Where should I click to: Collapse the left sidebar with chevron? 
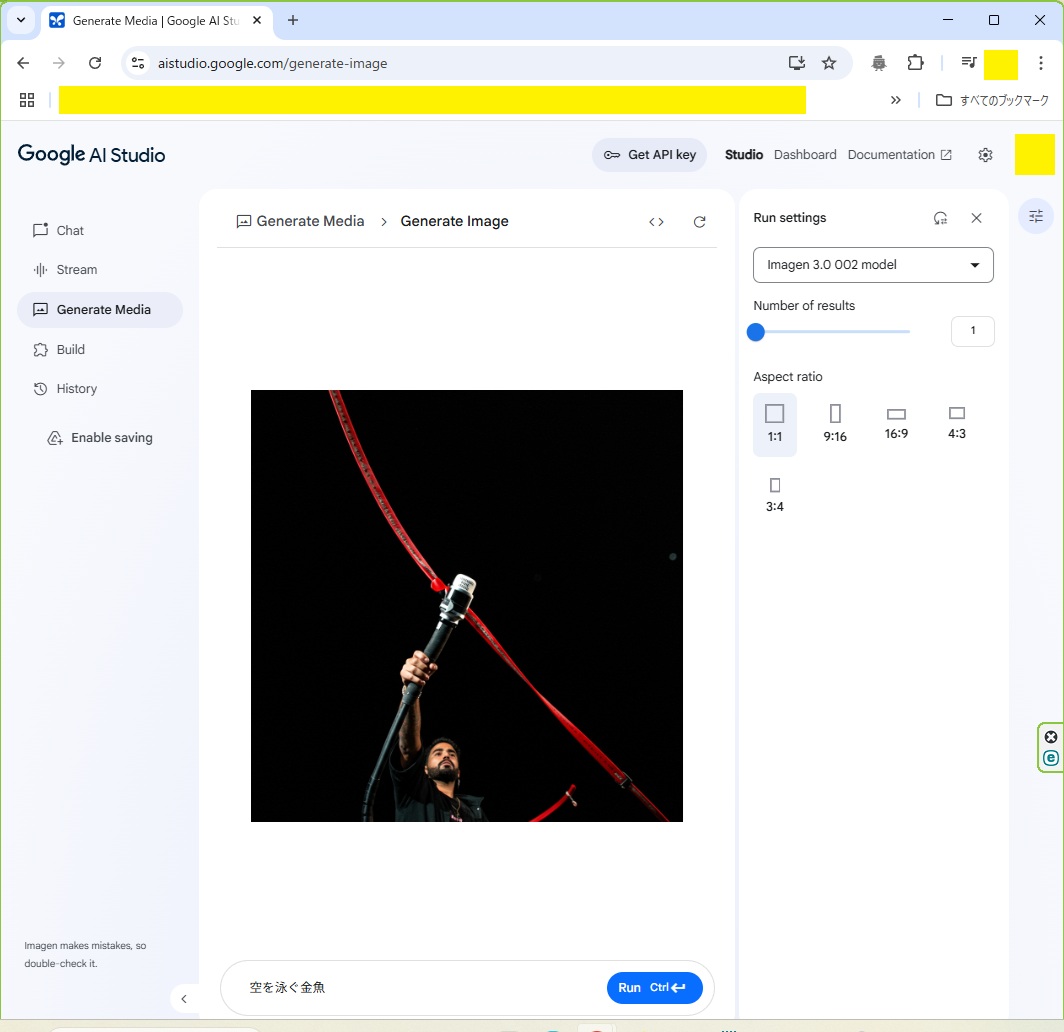184,999
